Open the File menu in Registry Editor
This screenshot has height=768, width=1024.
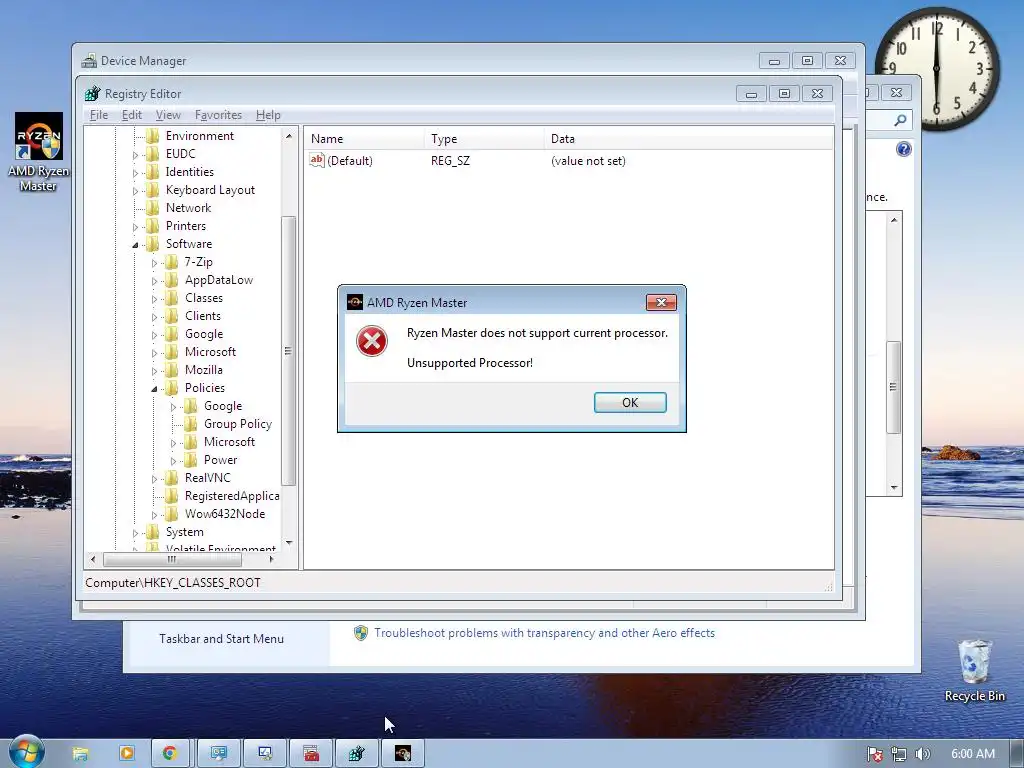pyautogui.click(x=99, y=115)
